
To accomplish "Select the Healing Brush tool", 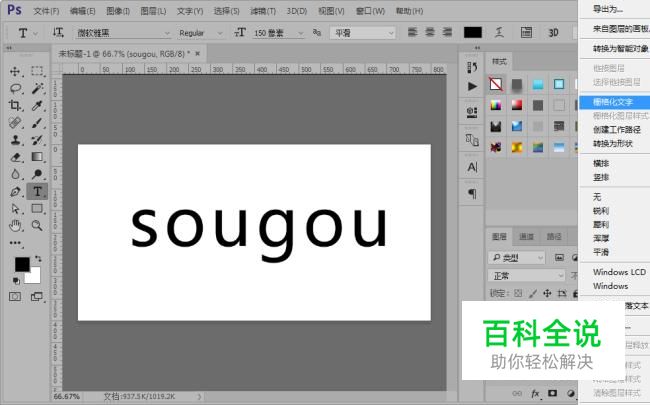I will (x=15, y=123).
